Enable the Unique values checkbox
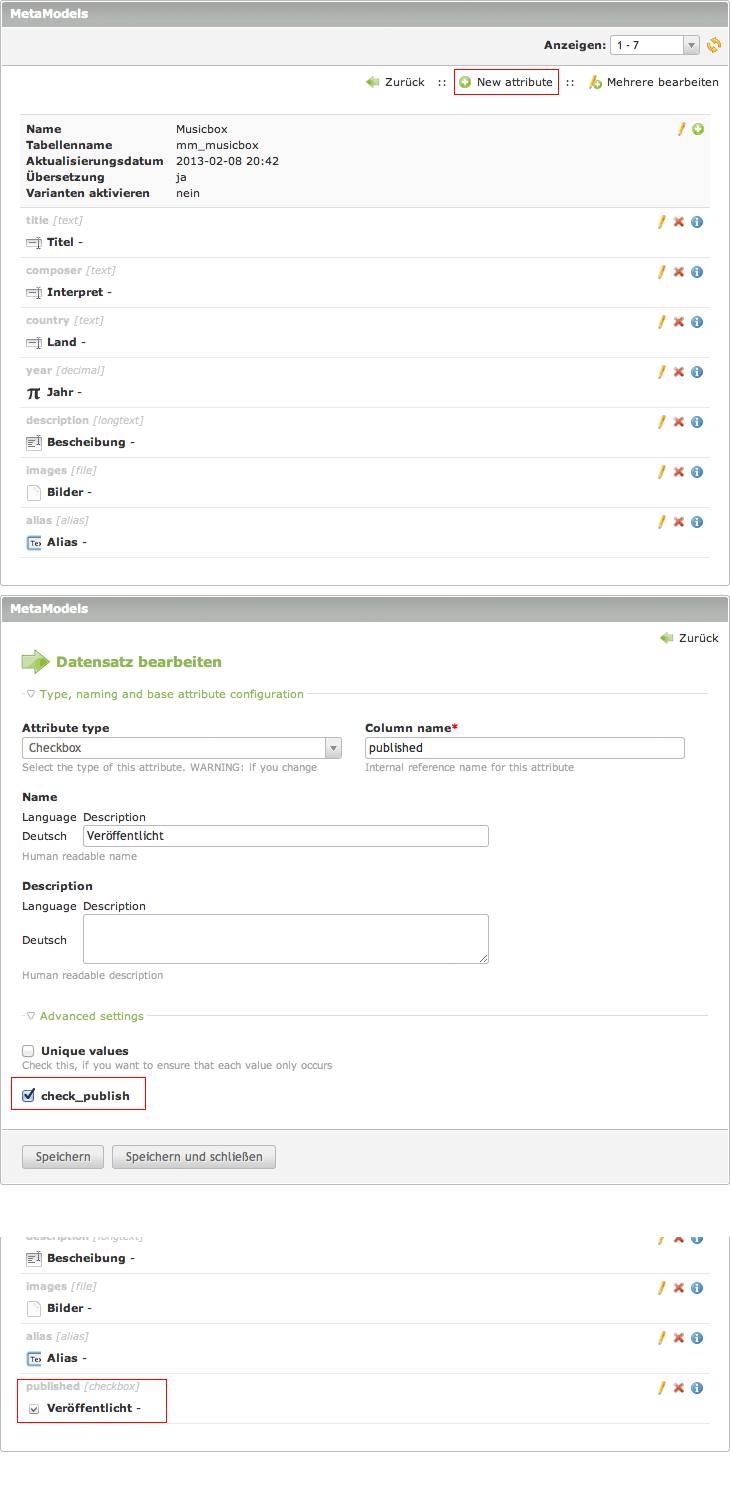The height and width of the screenshot is (1500, 730). click(x=29, y=1051)
